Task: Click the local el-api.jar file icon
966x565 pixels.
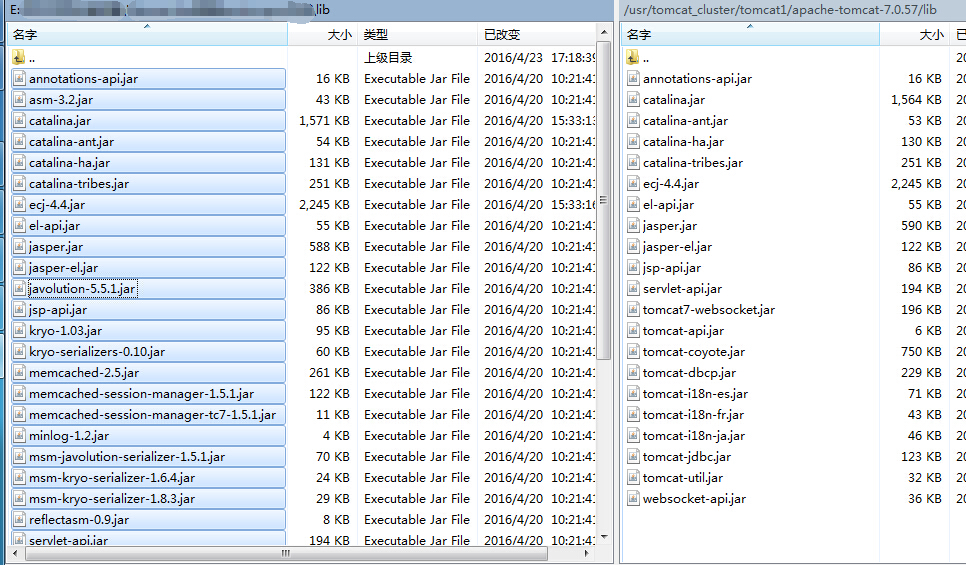Action: click(x=20, y=226)
